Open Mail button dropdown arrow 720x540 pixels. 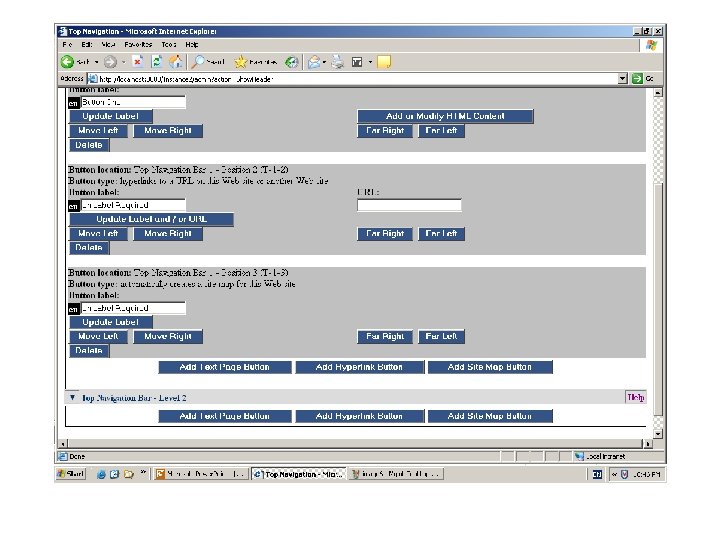coord(324,62)
